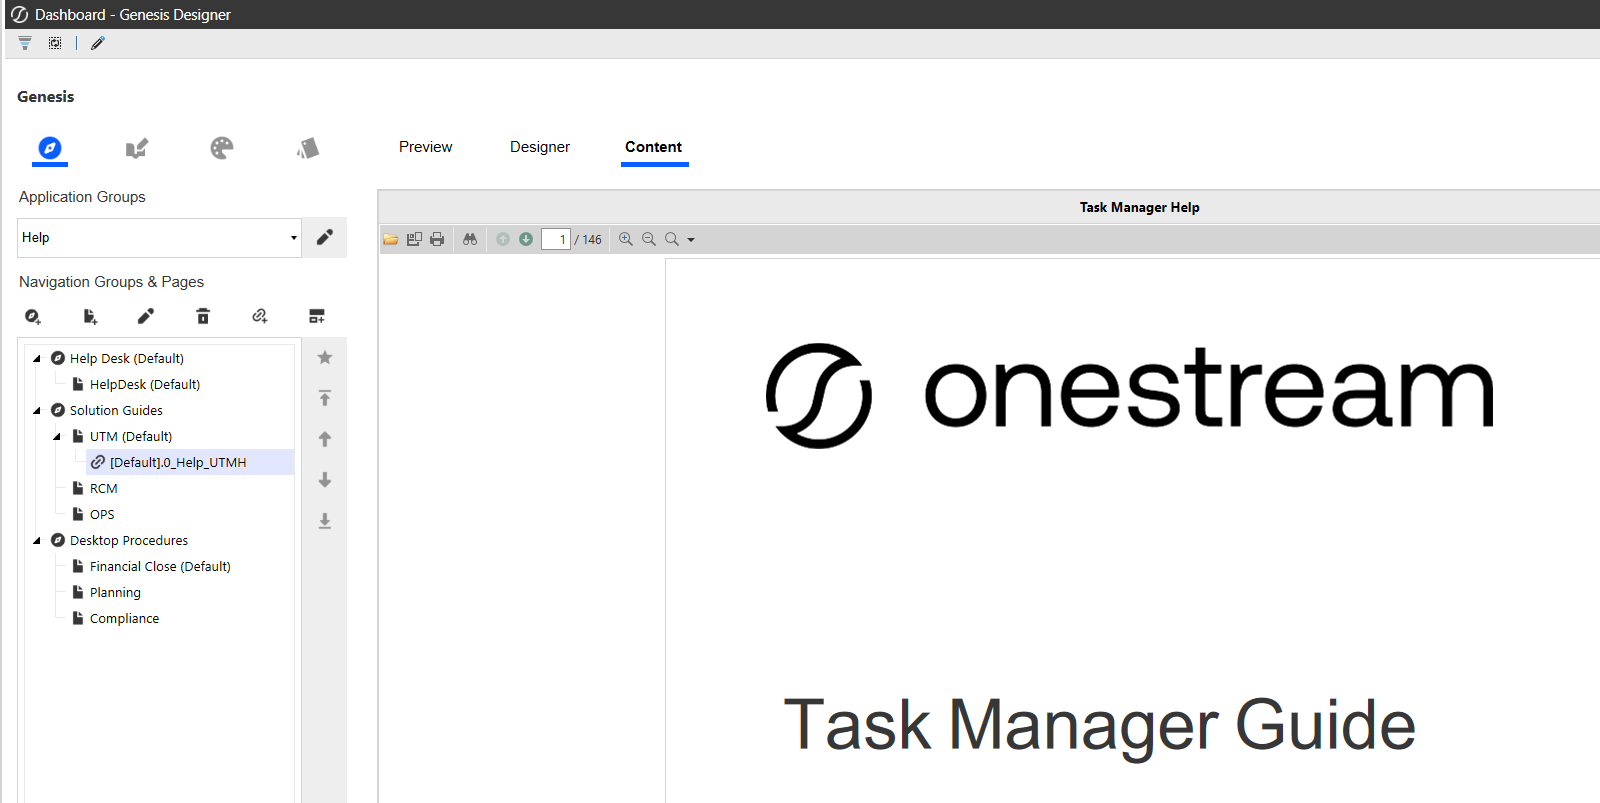The width and height of the screenshot is (1600, 803).
Task: Zoom in on the PDF viewer
Action: pos(626,239)
